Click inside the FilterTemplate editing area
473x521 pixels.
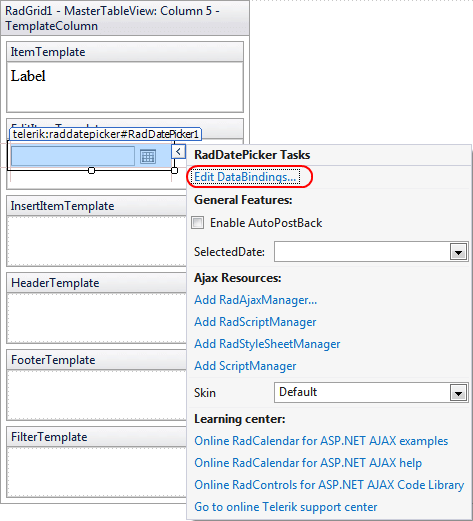tap(97, 472)
